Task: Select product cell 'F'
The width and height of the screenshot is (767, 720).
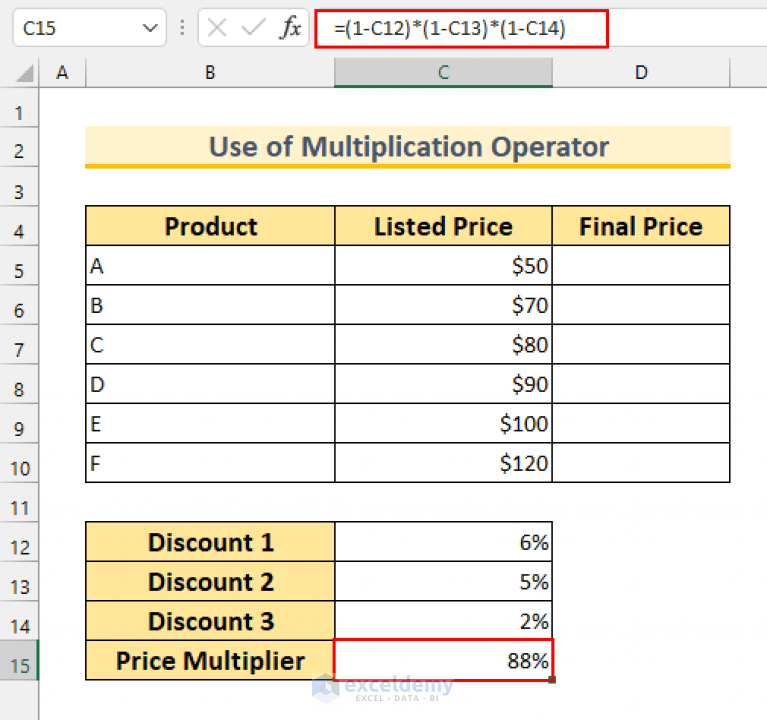Action: coord(210,463)
